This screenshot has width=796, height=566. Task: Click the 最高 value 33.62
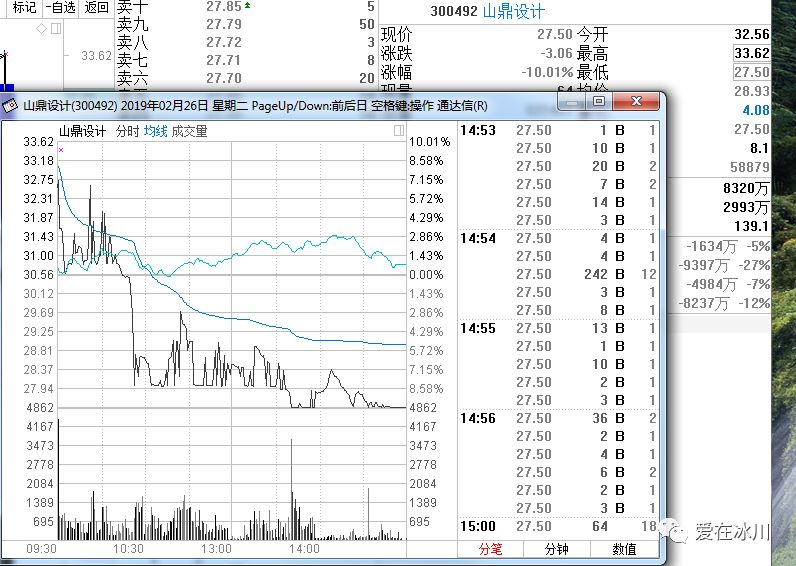tap(752, 53)
